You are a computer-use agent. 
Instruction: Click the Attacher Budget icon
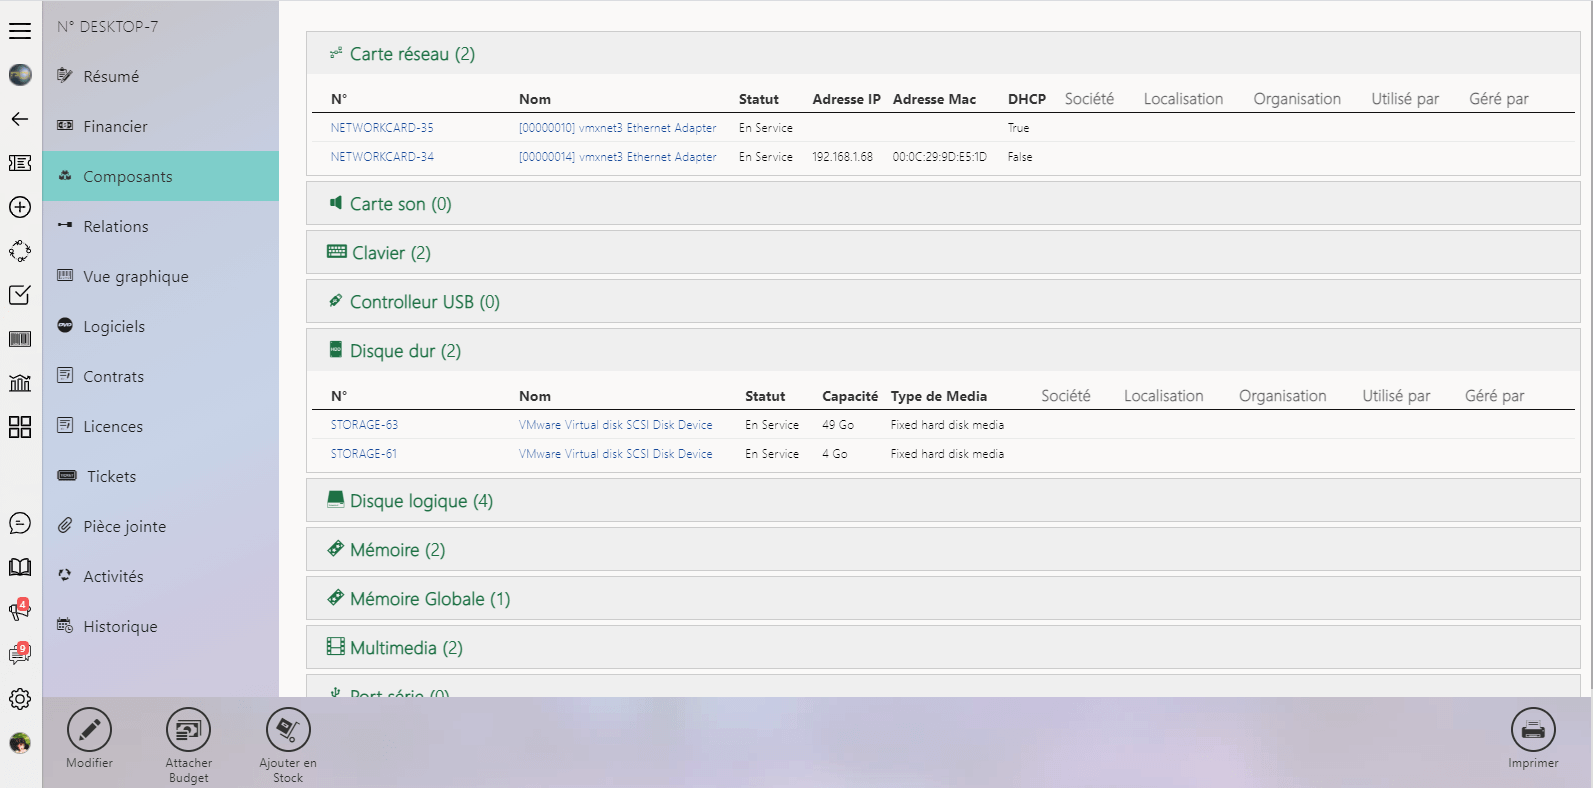[x=188, y=730]
